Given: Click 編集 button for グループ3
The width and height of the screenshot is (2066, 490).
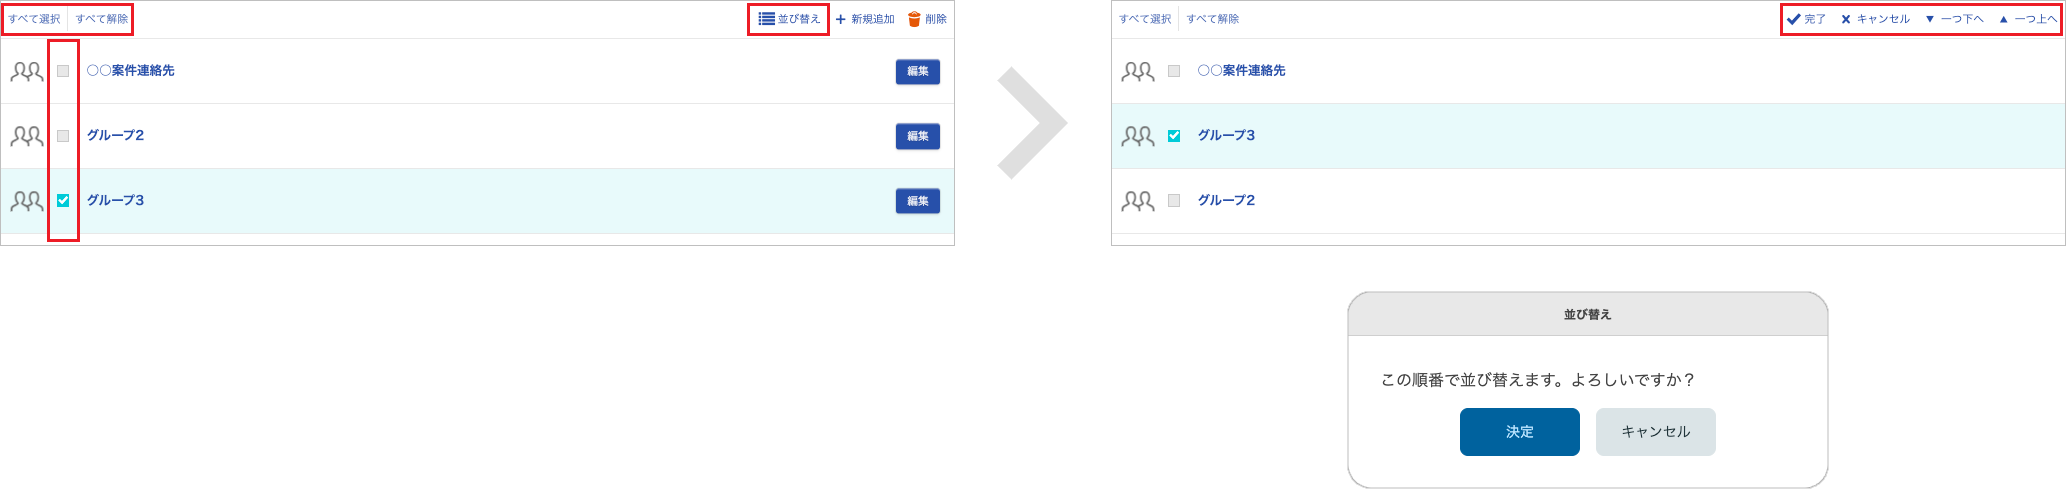Looking at the screenshot, I should pos(918,201).
